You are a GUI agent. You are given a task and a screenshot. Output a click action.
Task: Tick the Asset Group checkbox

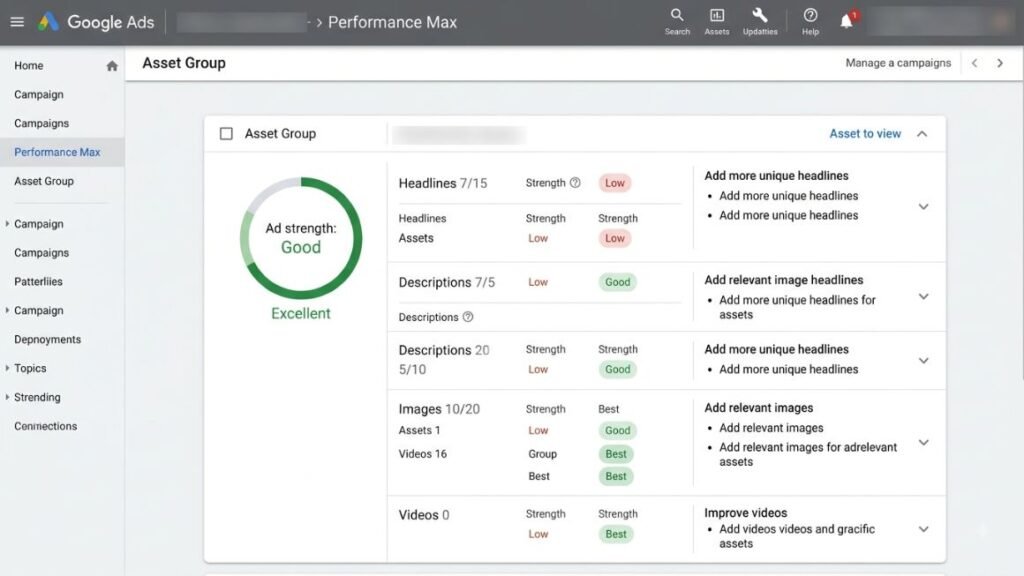[226, 134]
